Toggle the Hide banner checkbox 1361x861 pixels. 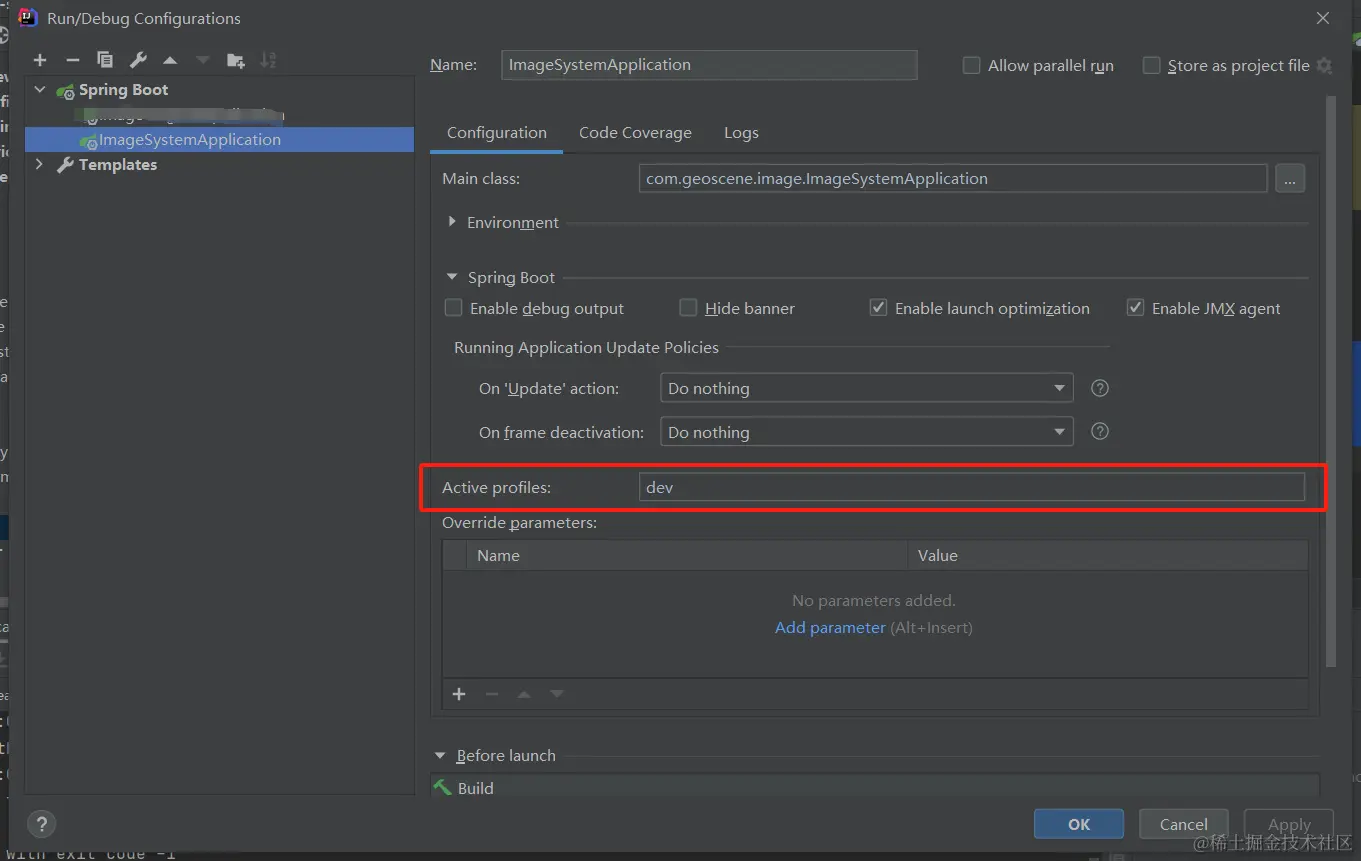point(688,308)
